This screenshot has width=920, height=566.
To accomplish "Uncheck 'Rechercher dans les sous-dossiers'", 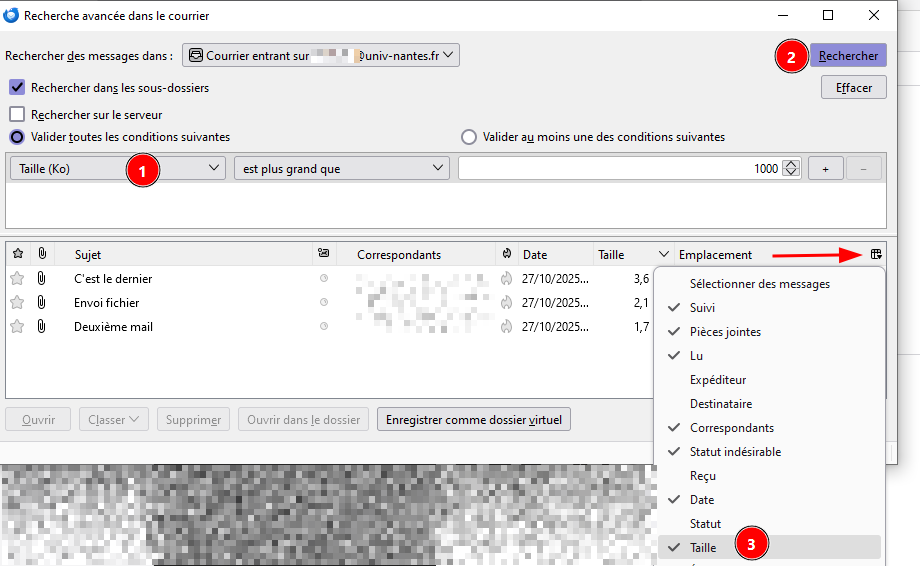I will (17, 88).
